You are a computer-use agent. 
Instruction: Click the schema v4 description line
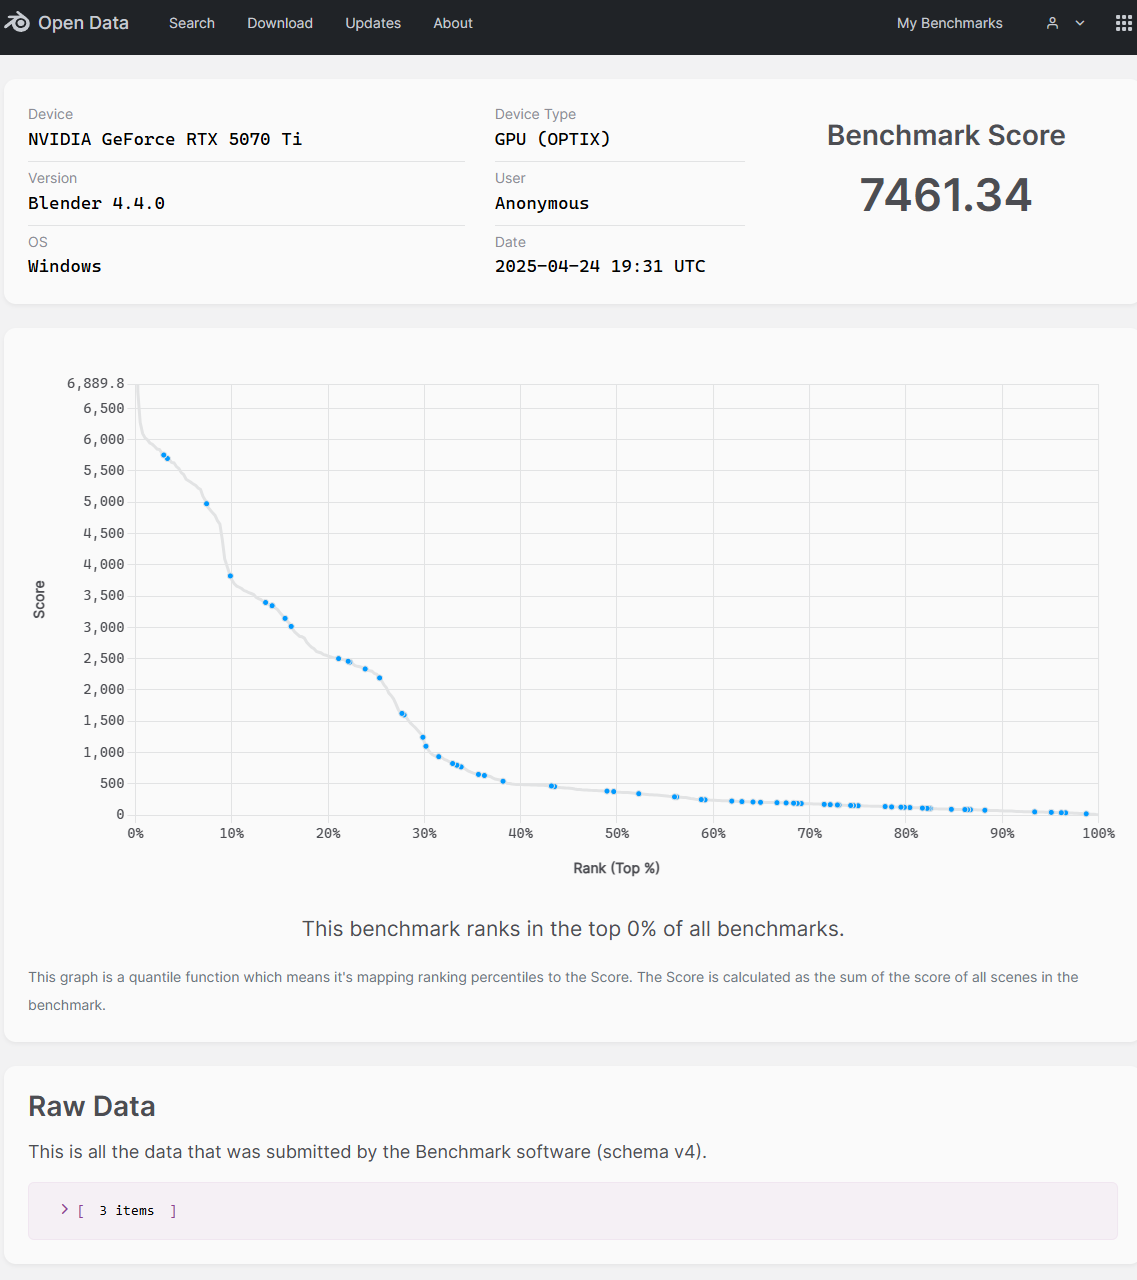pyautogui.click(x=367, y=1152)
